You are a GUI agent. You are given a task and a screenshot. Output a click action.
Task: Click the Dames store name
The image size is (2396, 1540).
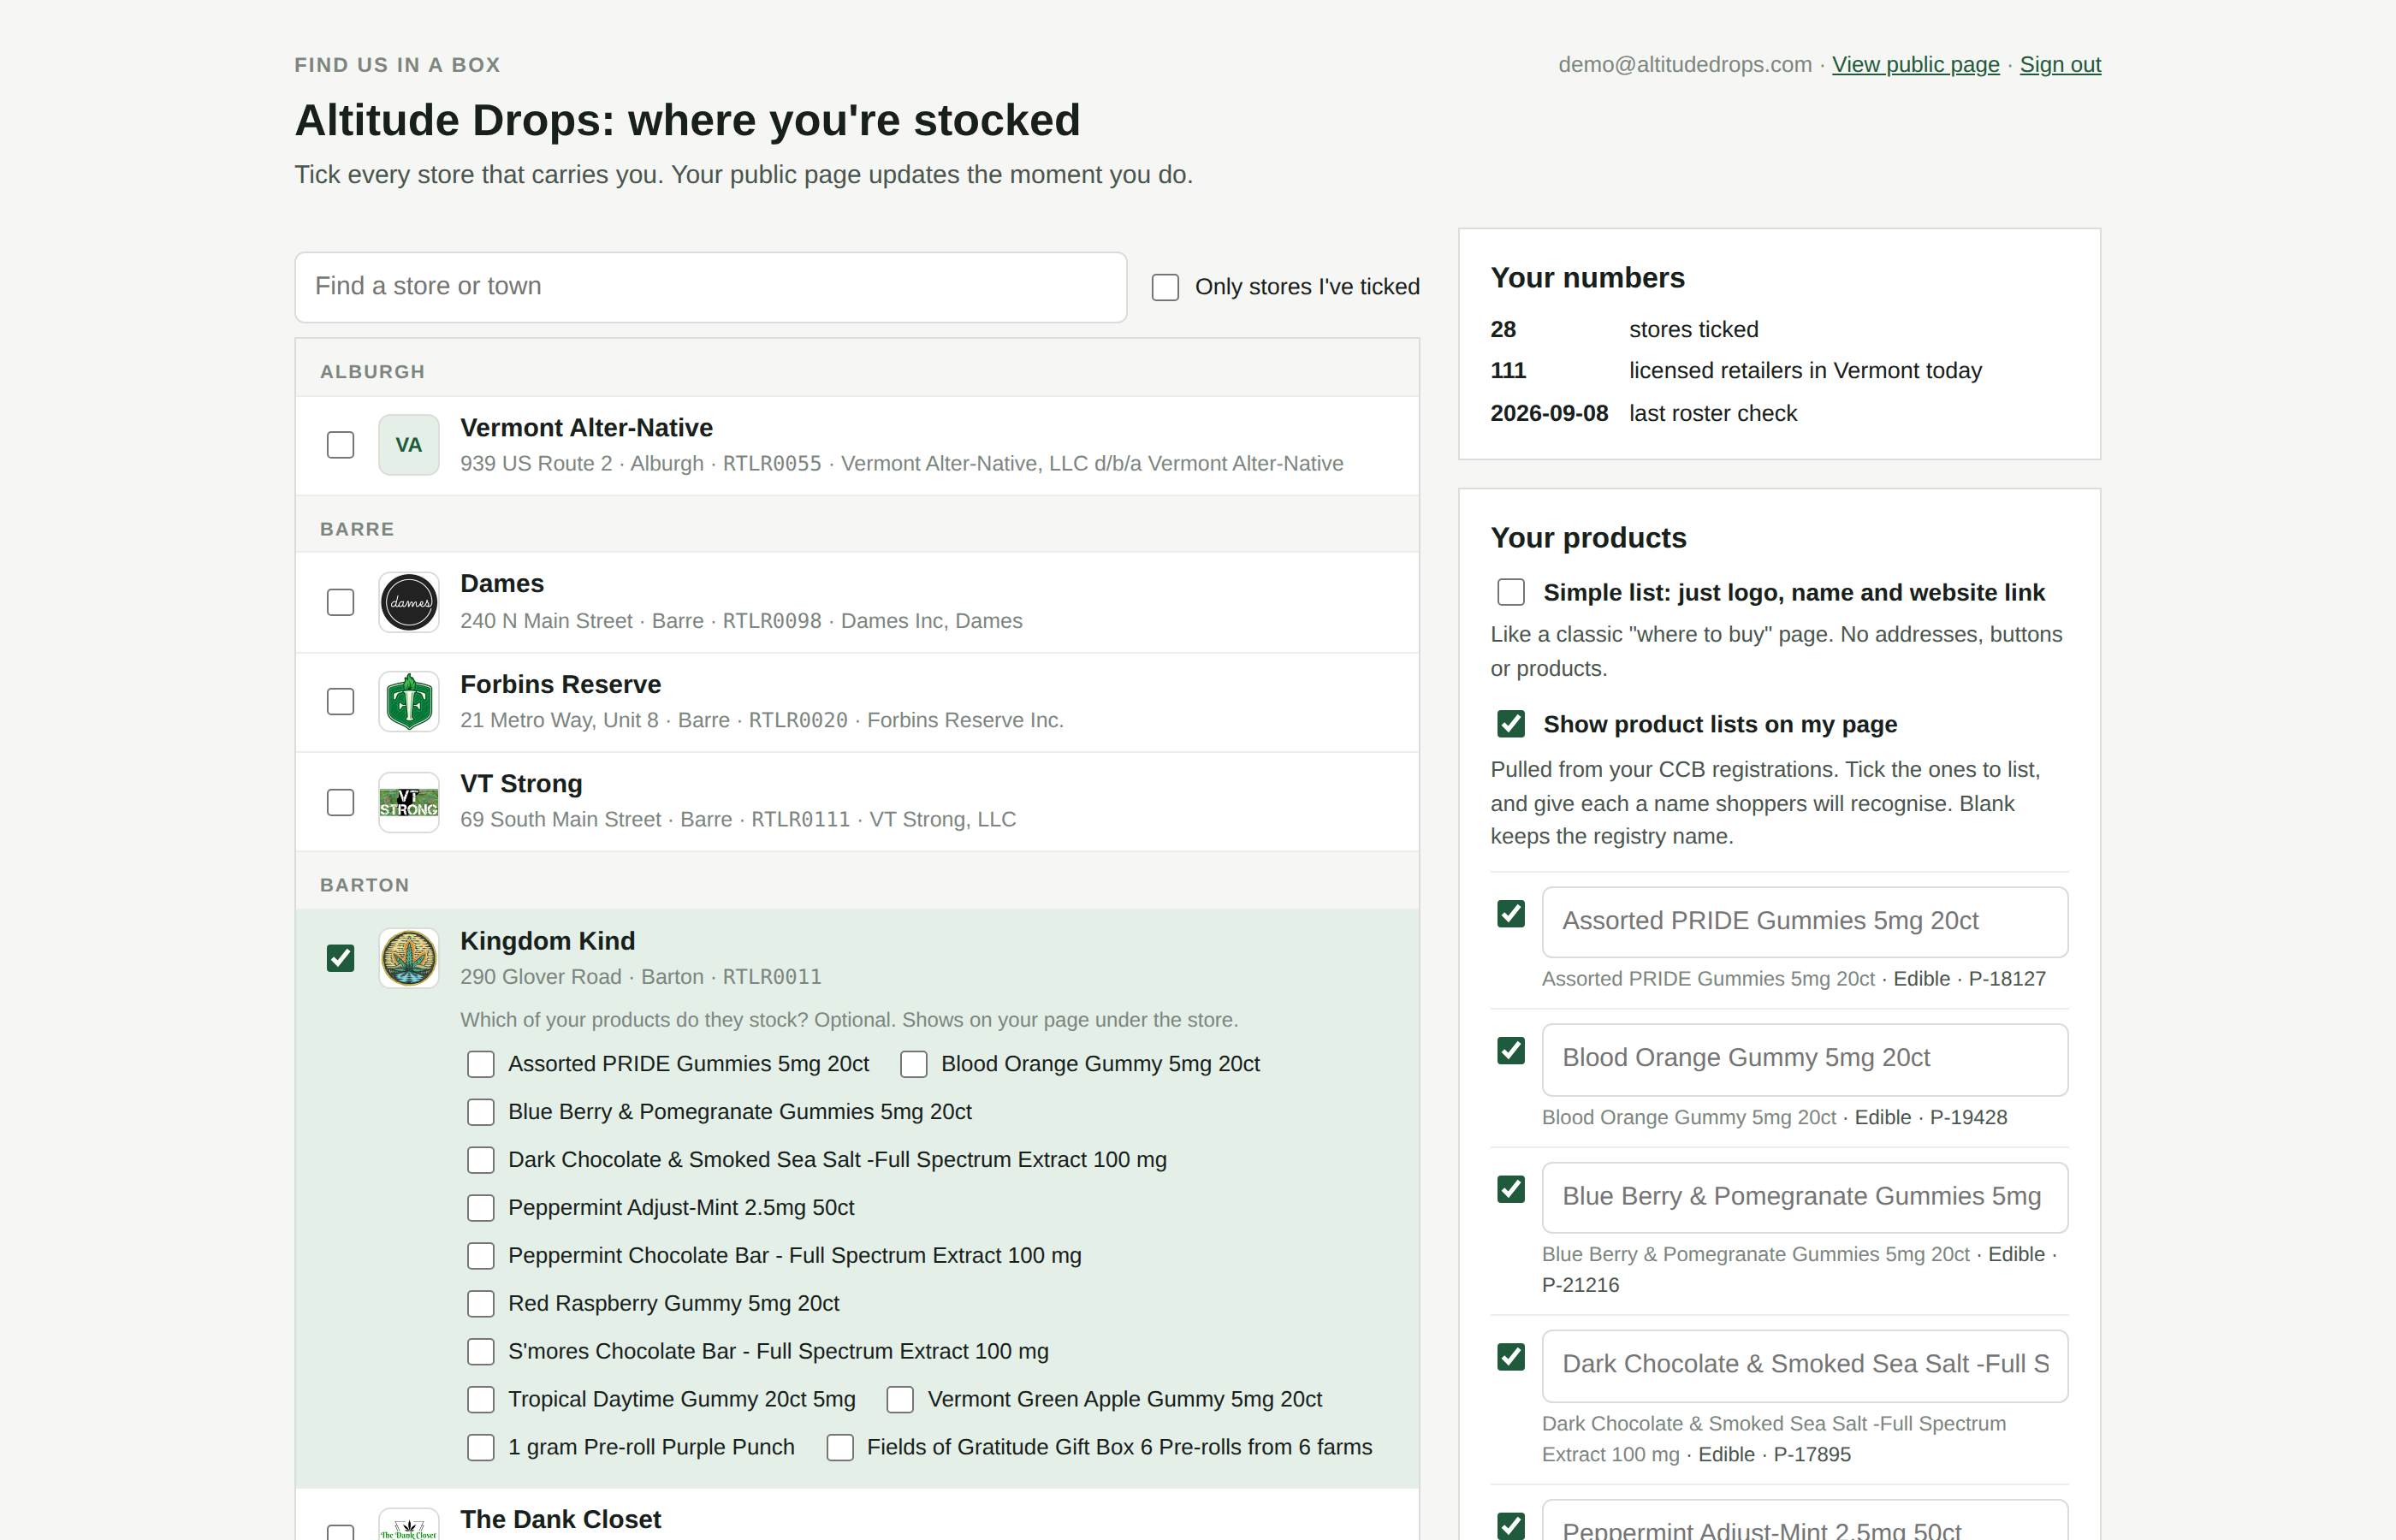[x=502, y=584]
